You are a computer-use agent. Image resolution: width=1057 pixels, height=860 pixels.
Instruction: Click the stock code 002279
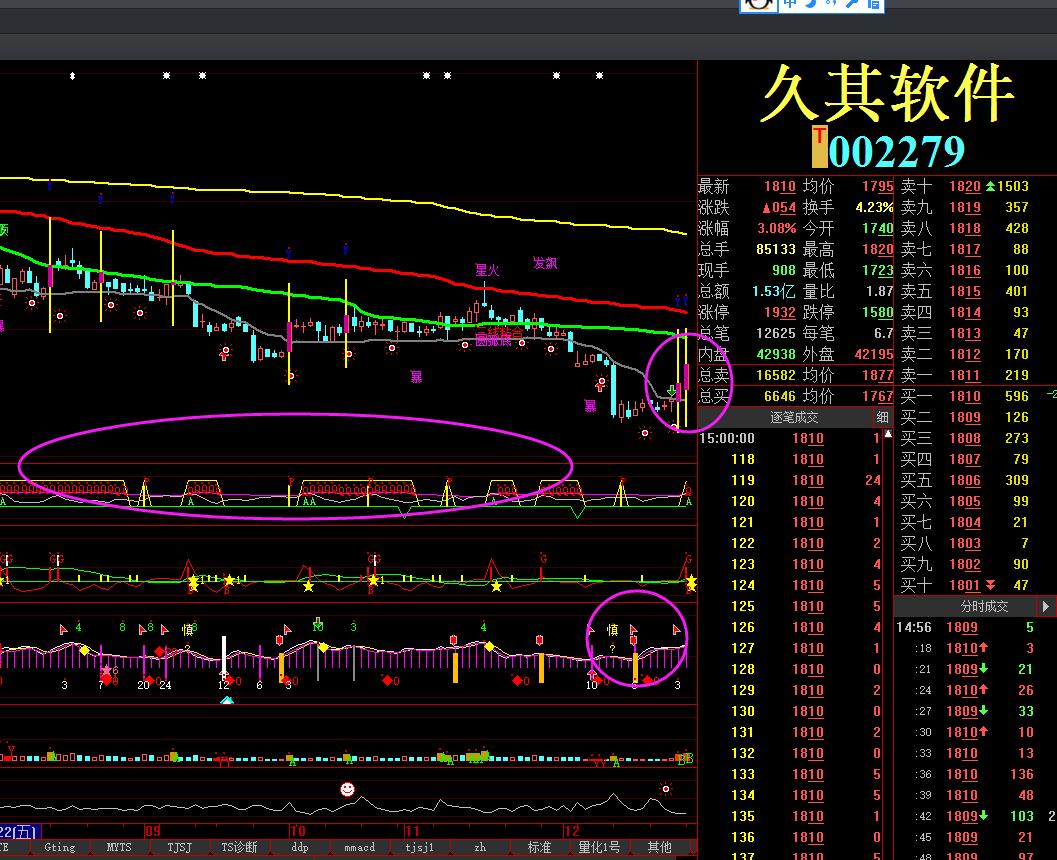[896, 151]
